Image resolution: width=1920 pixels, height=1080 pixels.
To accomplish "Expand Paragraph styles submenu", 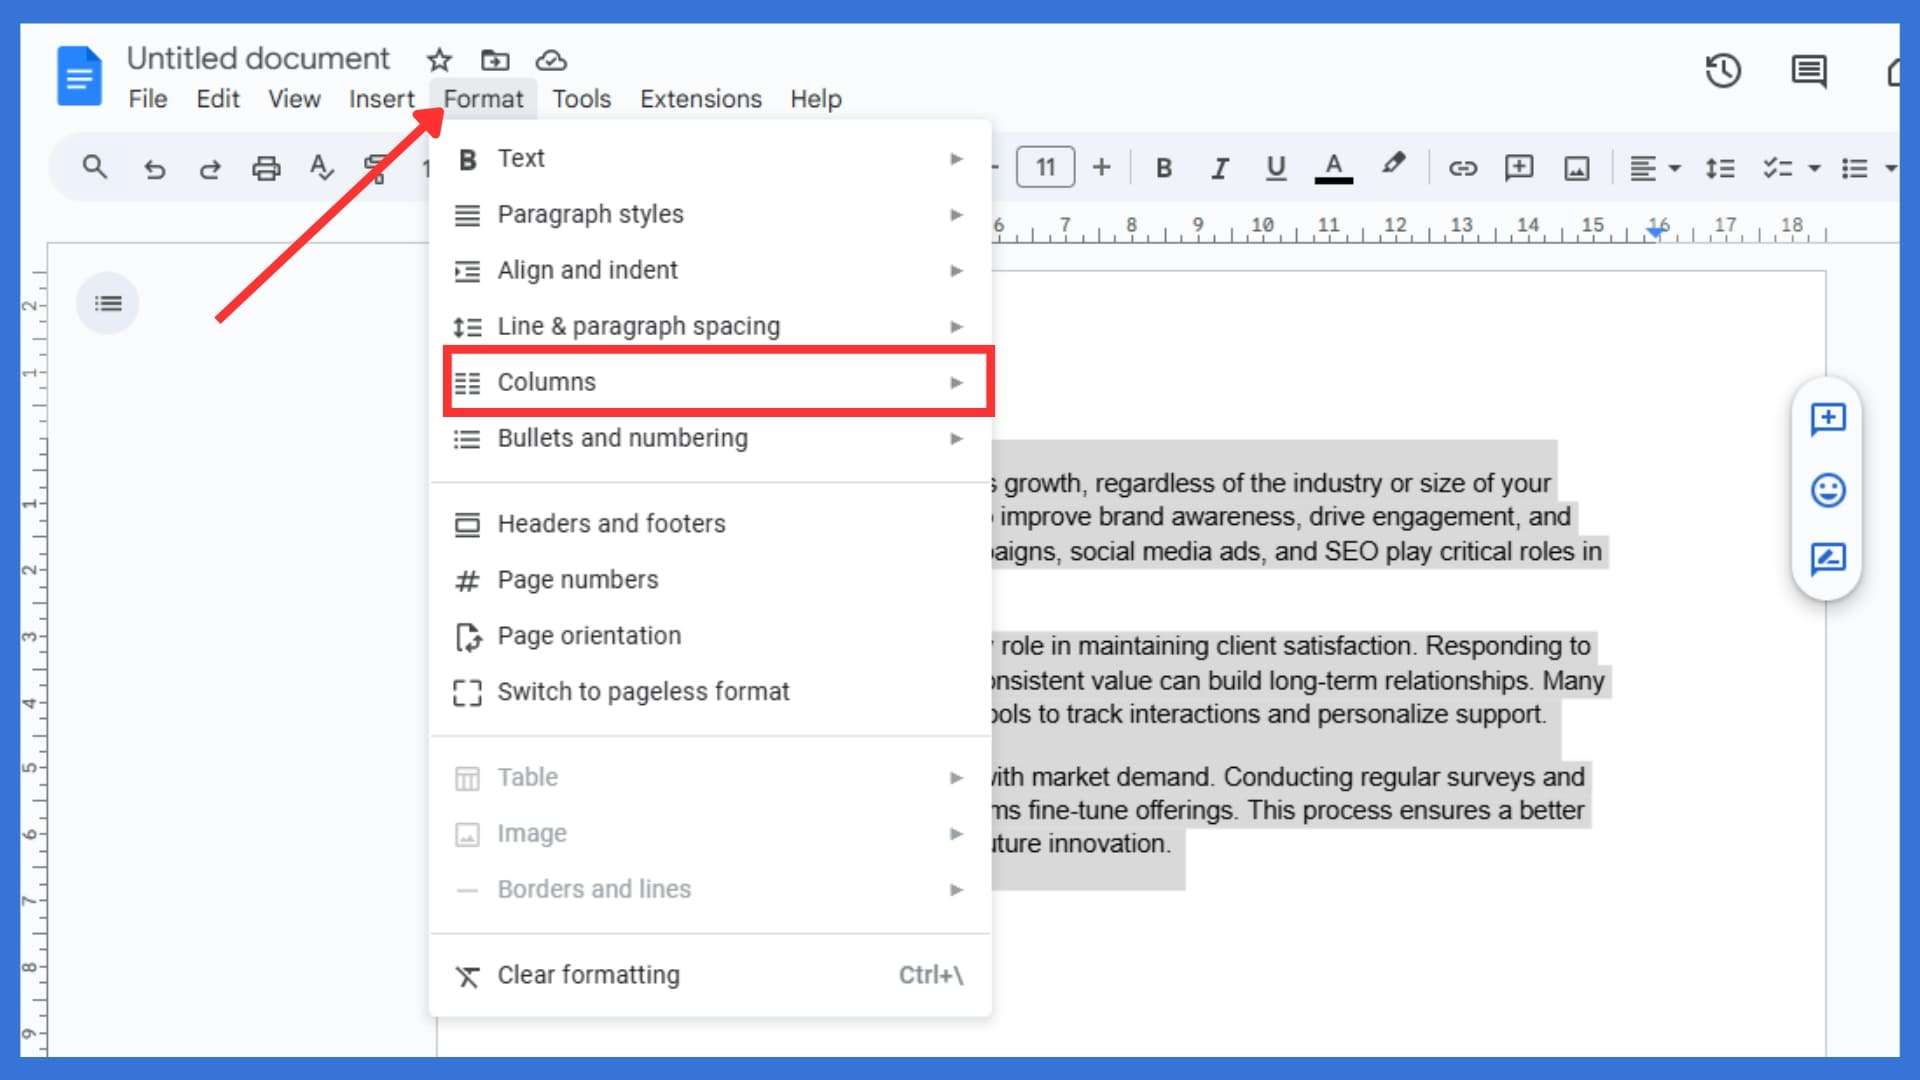I will [710, 214].
